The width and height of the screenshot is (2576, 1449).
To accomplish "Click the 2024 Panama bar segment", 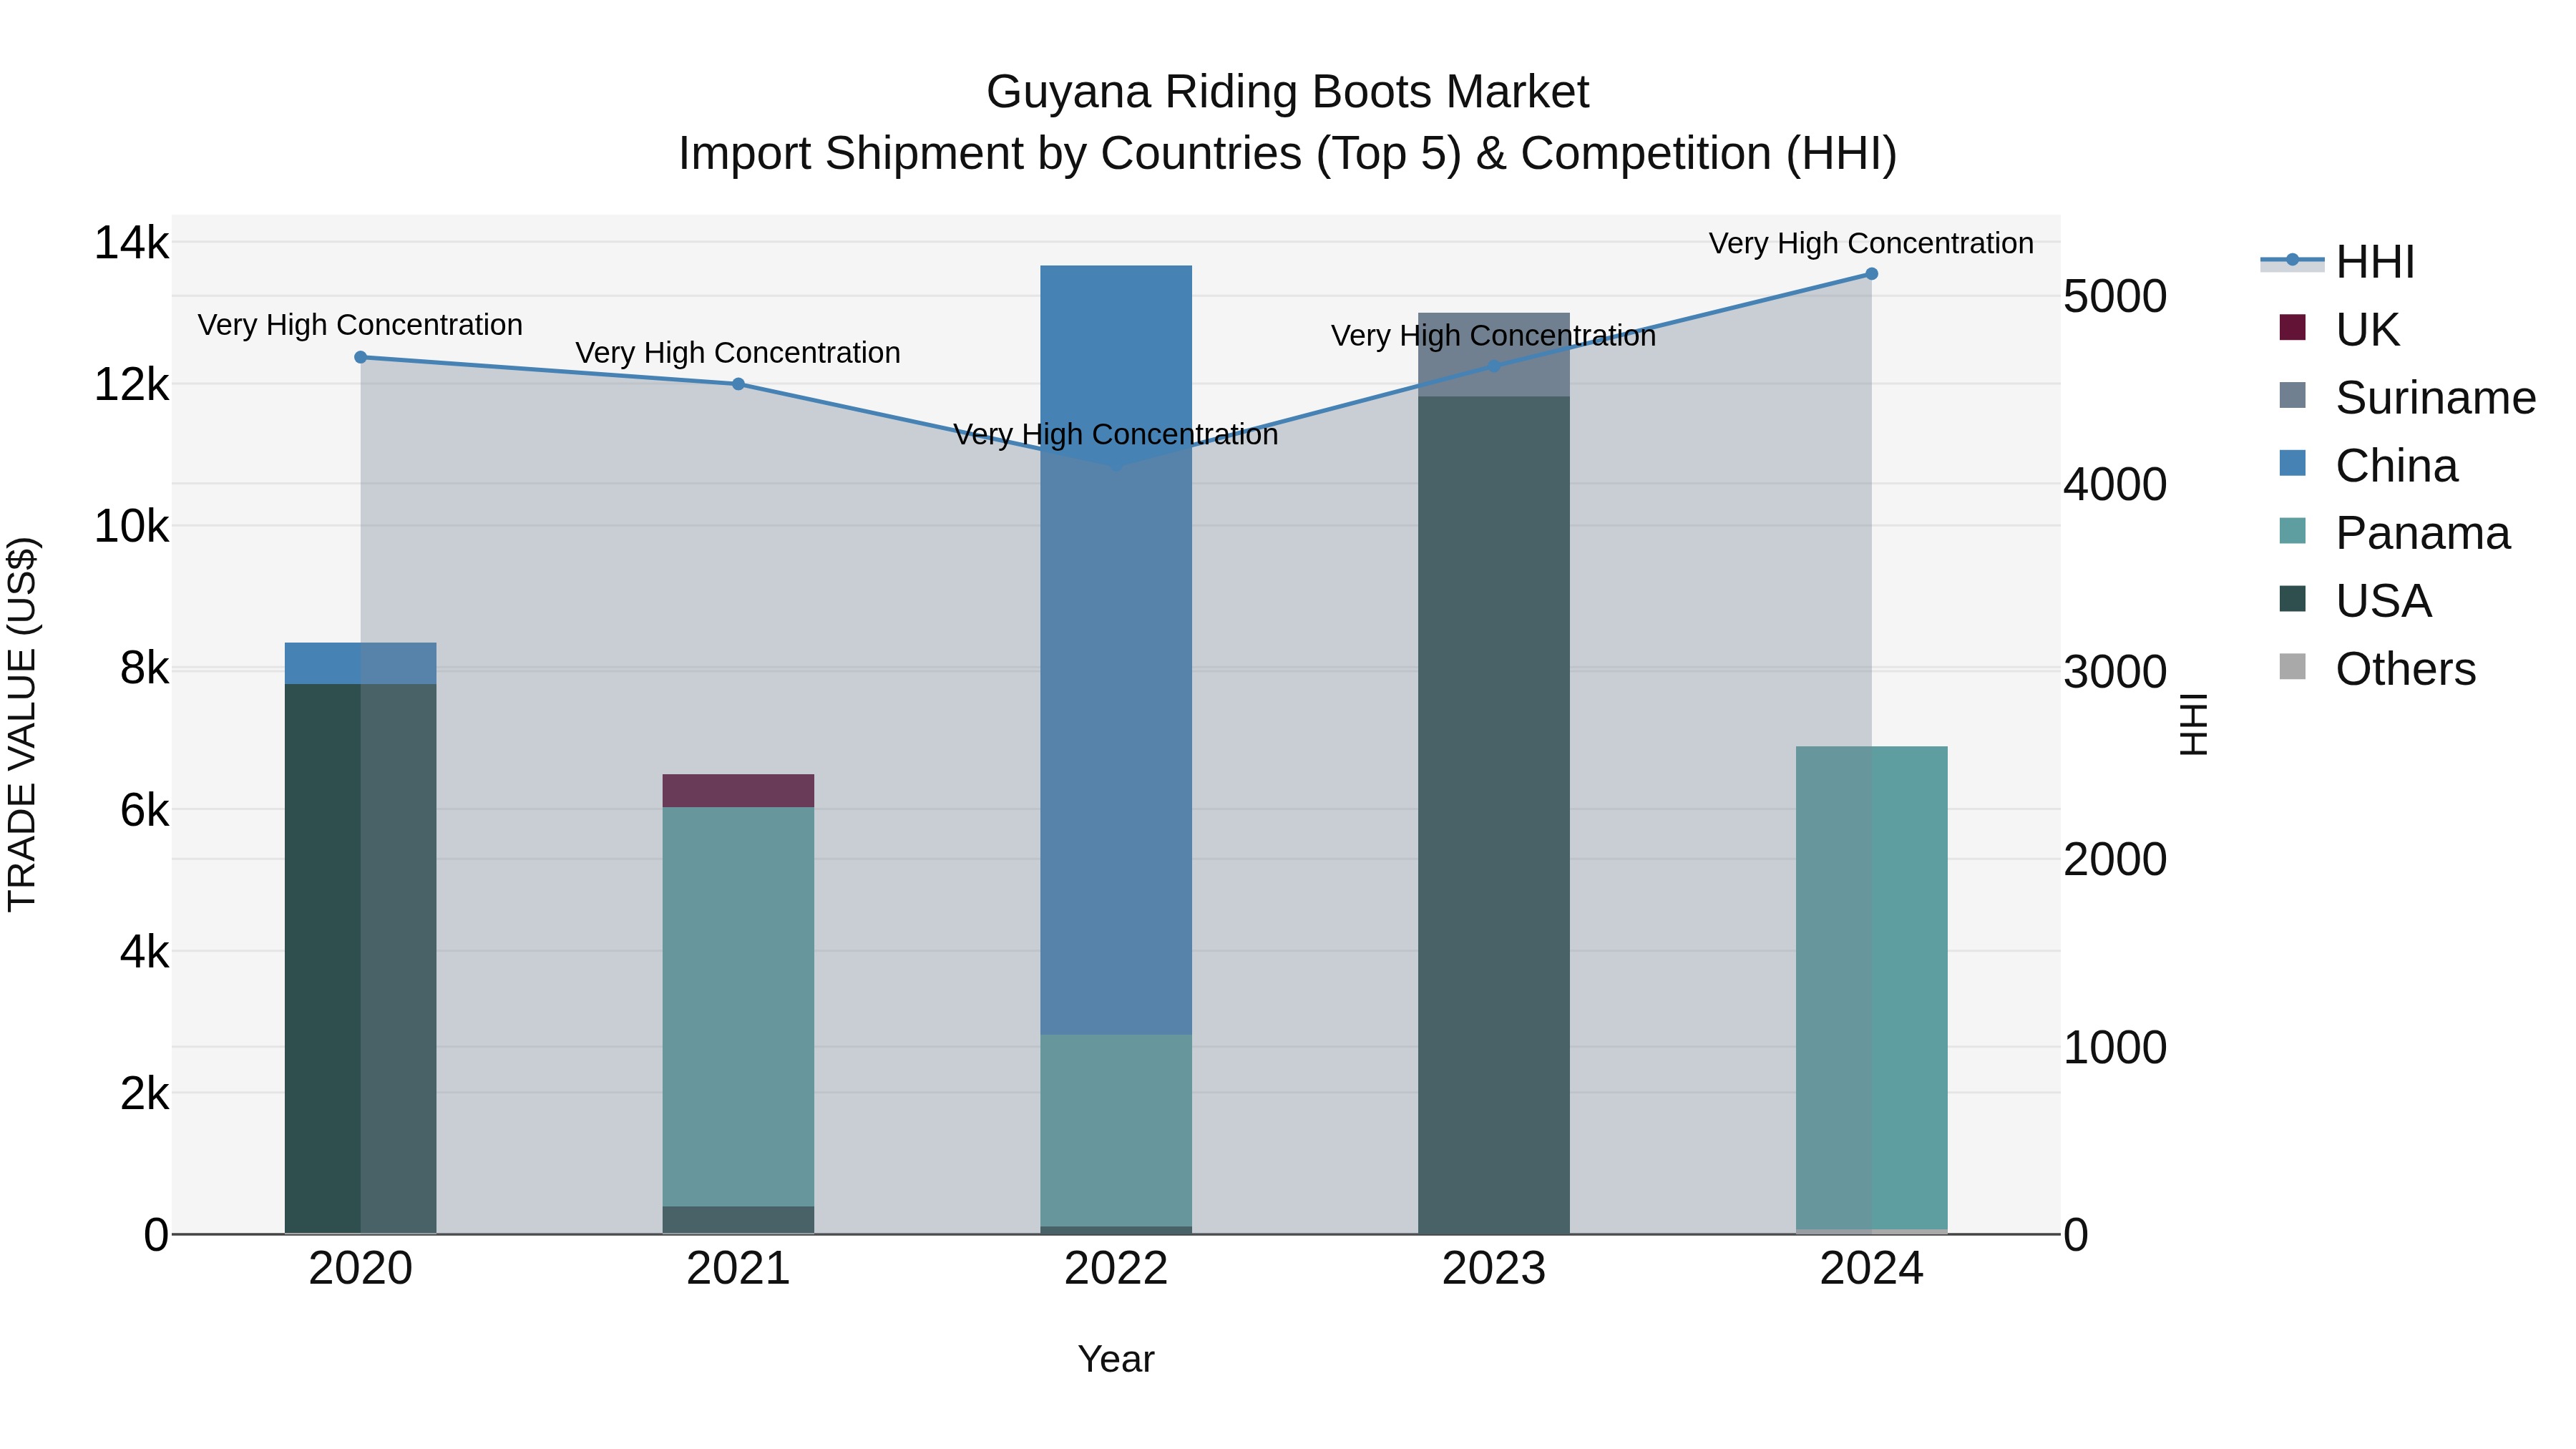I will pos(1871,987).
